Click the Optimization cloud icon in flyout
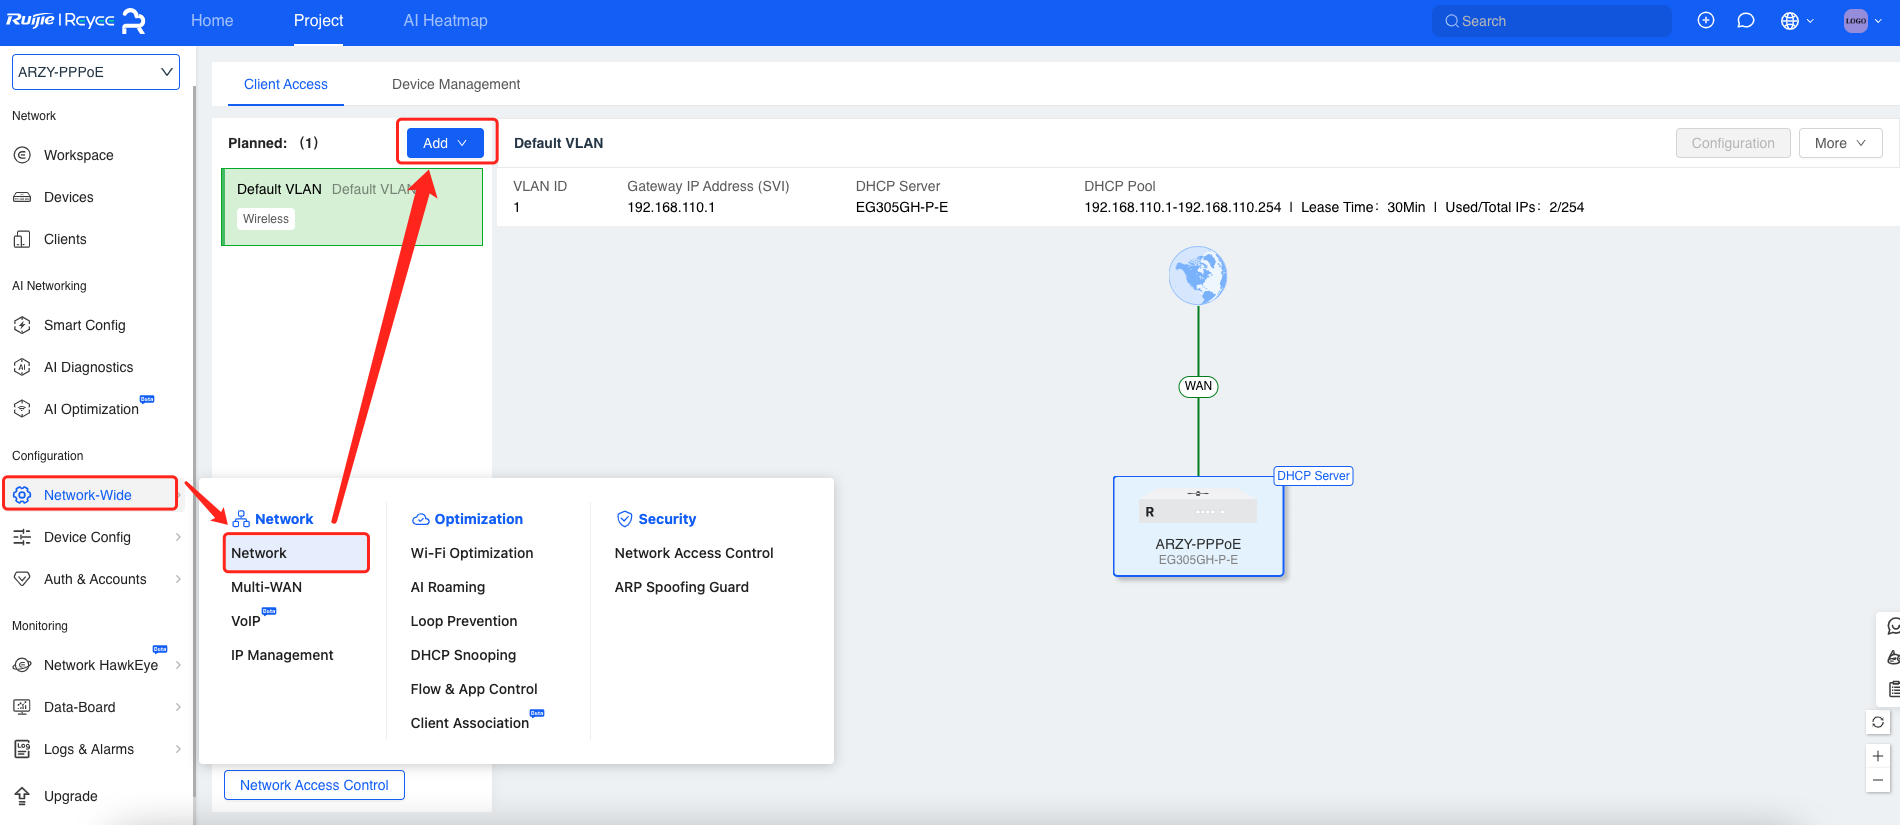 point(421,519)
